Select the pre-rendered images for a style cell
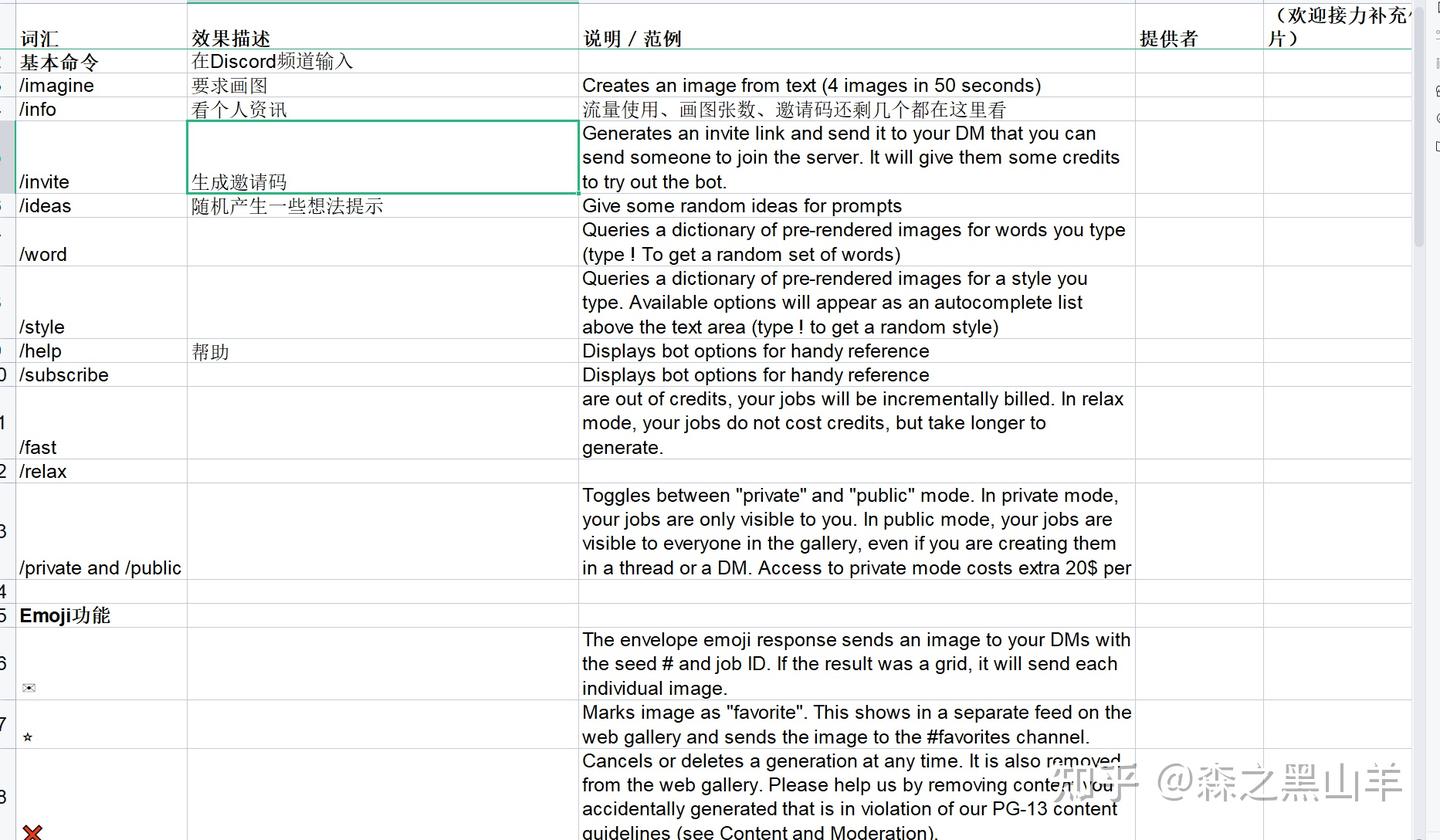The height and width of the screenshot is (840, 1440). tap(857, 303)
